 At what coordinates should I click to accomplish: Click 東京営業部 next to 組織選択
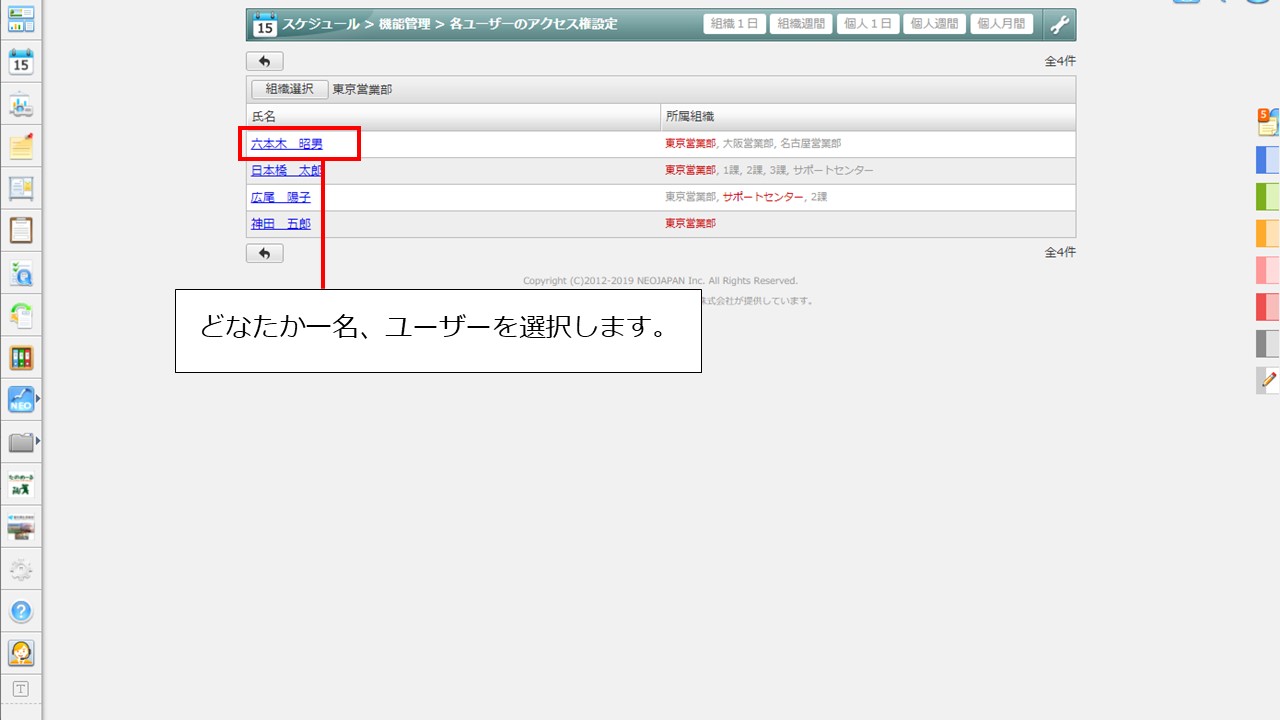[362, 89]
